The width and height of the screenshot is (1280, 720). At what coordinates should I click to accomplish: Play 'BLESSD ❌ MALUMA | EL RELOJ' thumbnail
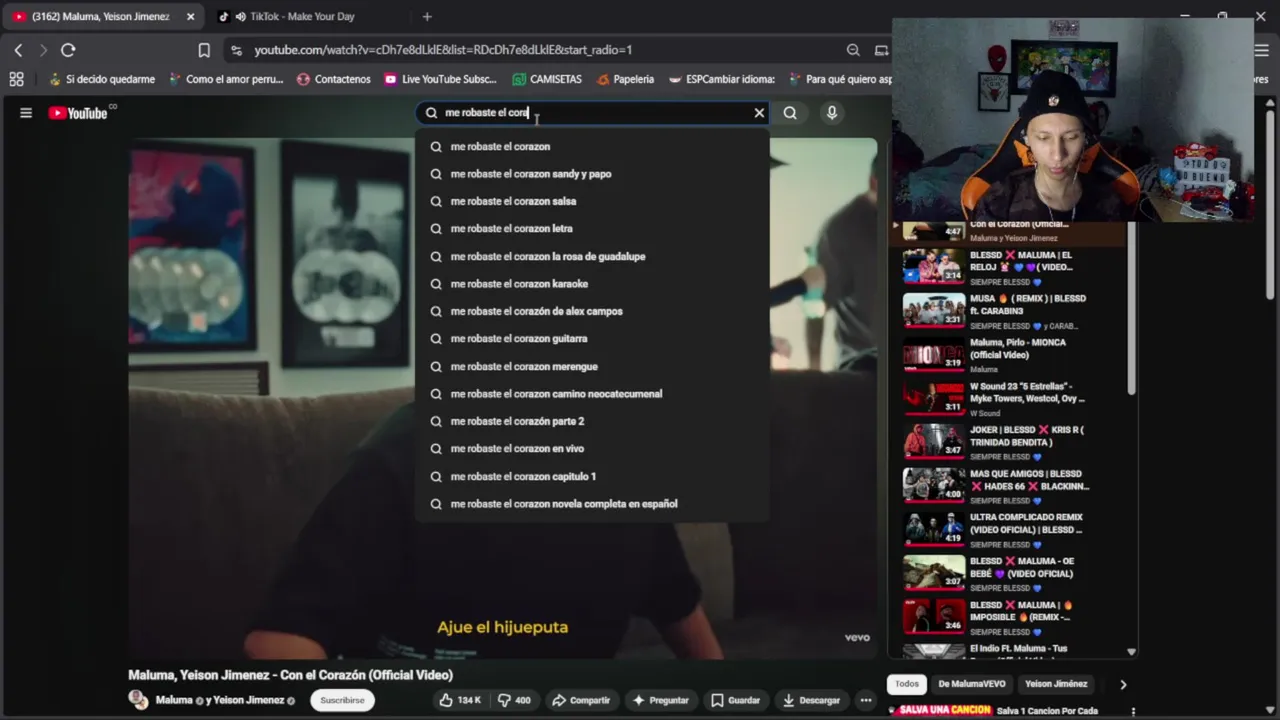pos(934,266)
